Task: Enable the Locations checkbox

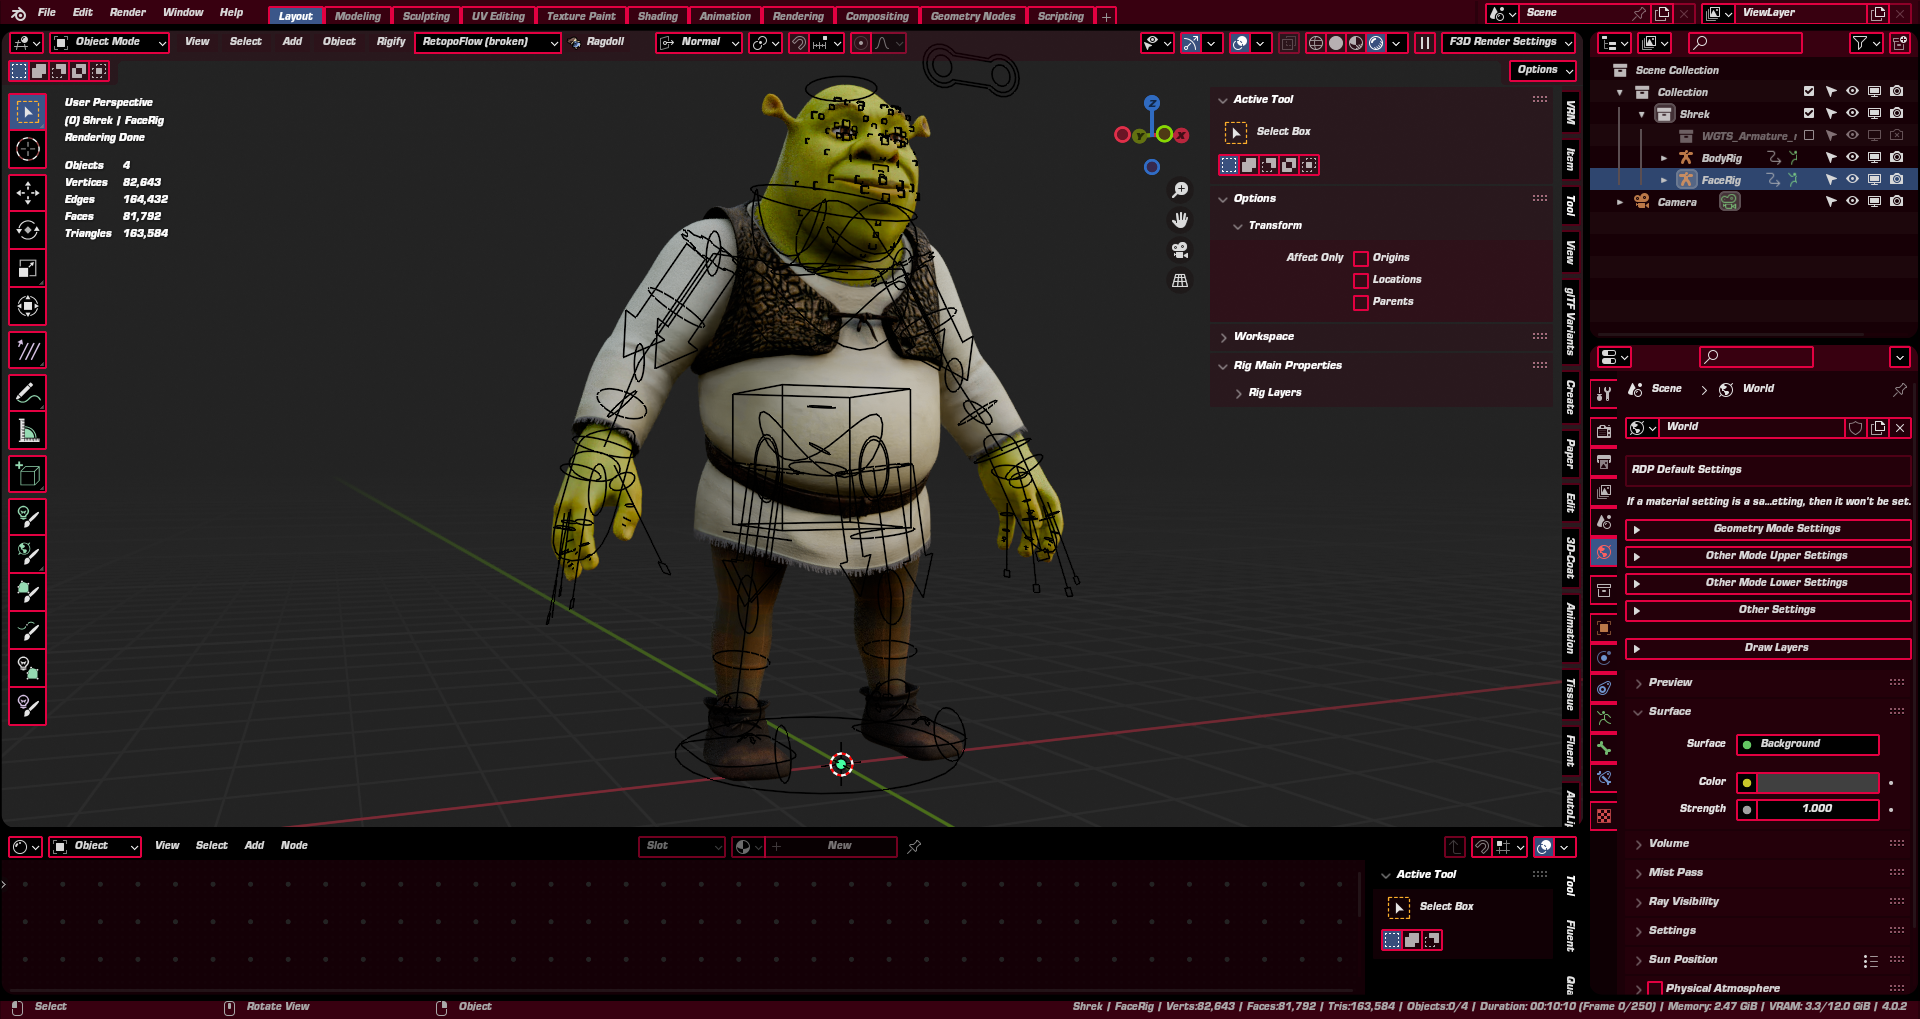Action: [1361, 280]
